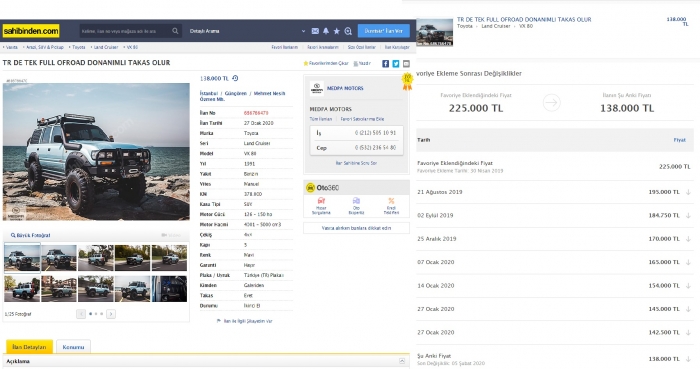The image size is (700, 369).
Task: Click search magnifier in search box
Action: point(175,31)
